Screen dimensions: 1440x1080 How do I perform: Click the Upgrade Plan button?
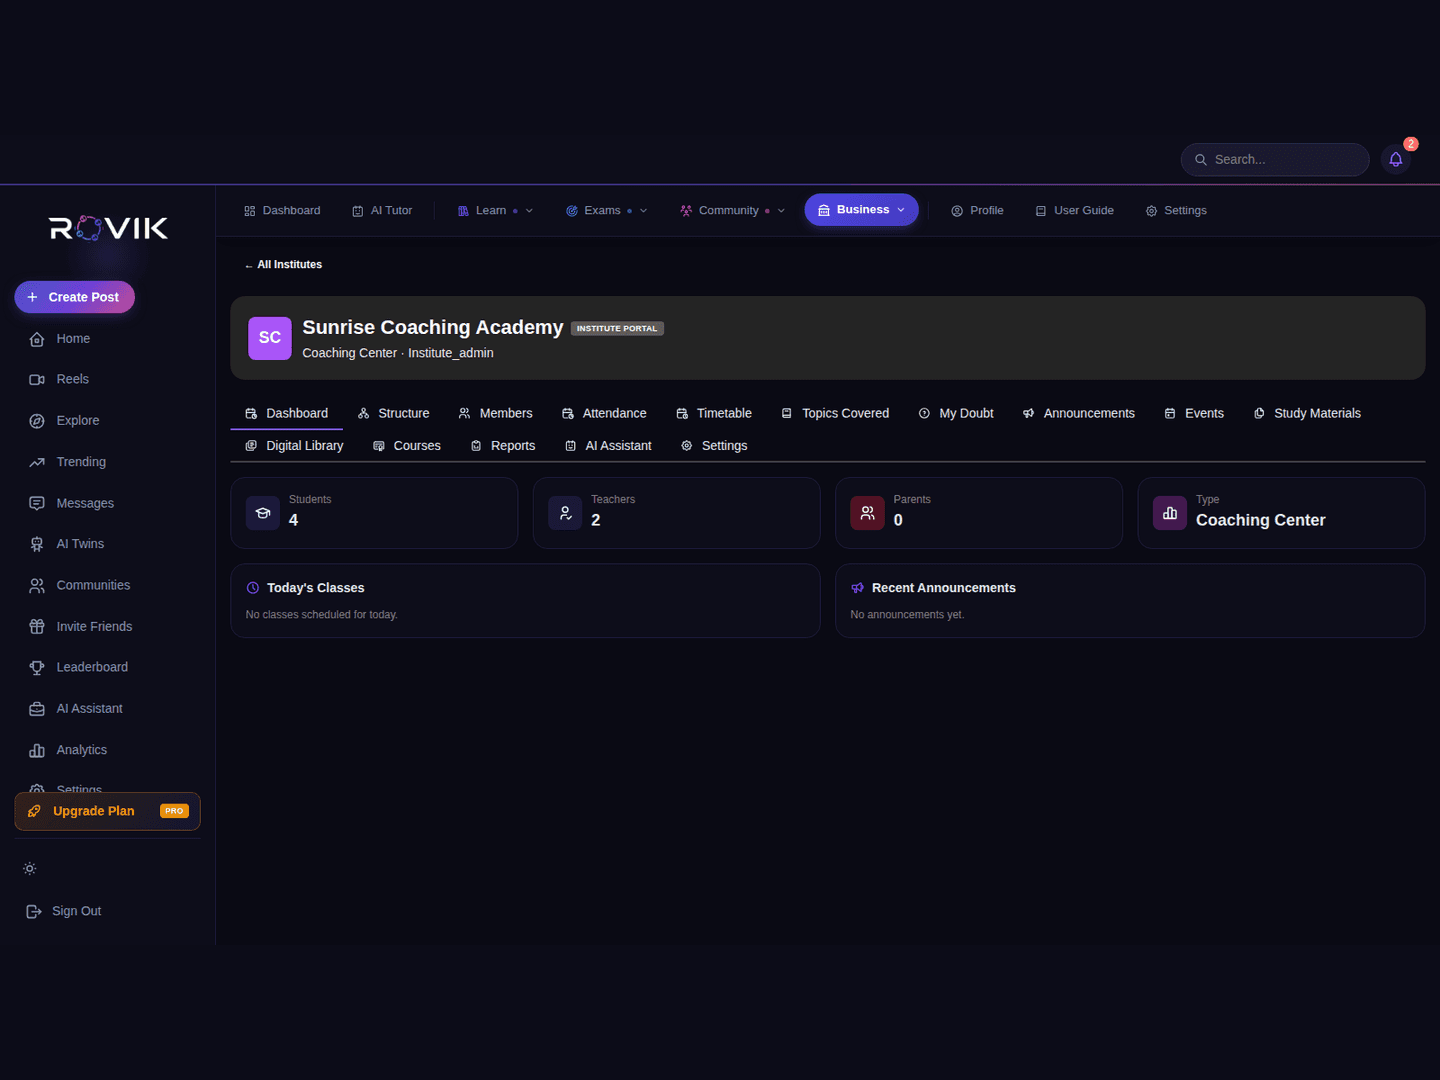click(107, 811)
